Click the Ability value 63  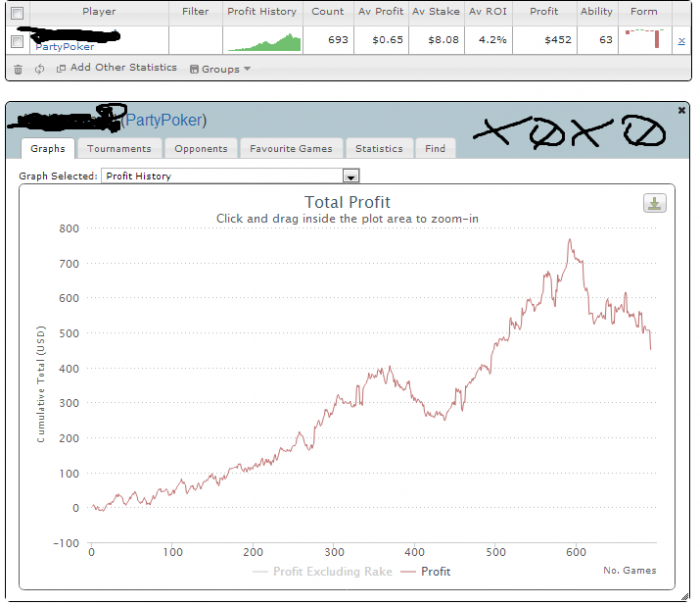605,40
